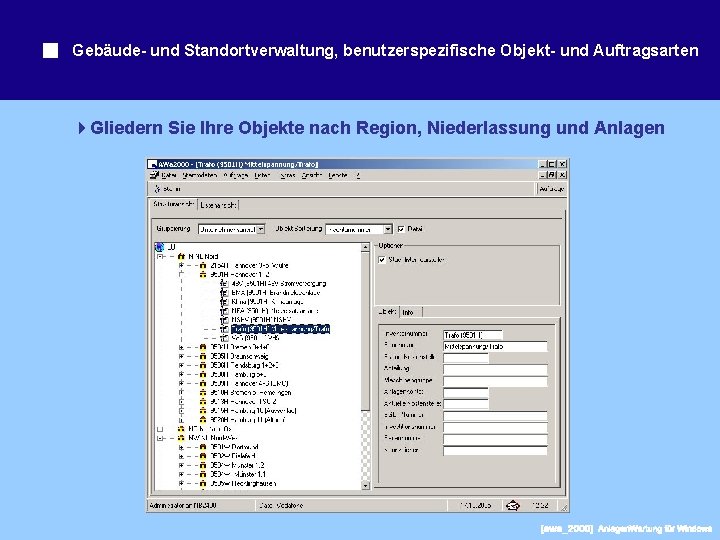The height and width of the screenshot is (540, 720).
Task: Open the Datei menu
Action: pos(169,175)
